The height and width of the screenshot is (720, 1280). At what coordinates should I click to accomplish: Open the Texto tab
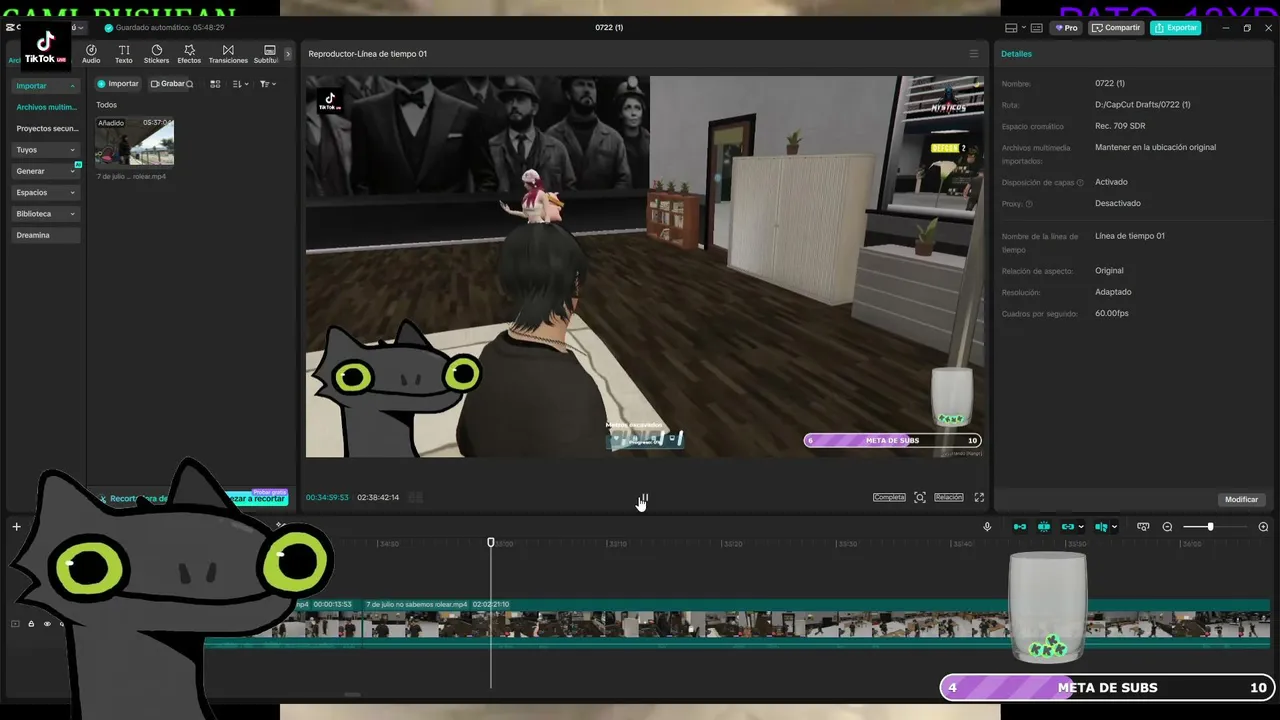[124, 54]
